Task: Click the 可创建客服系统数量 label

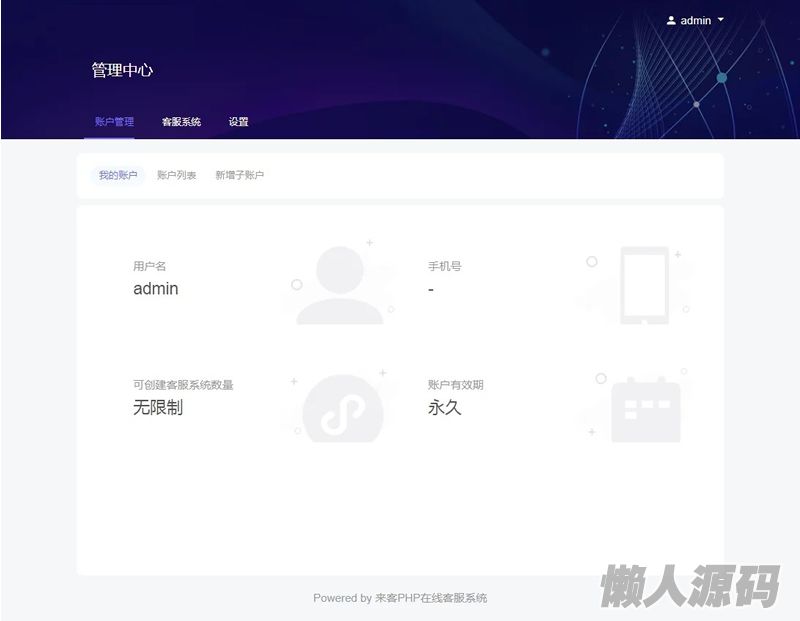Action: pyautogui.click(x=183, y=385)
